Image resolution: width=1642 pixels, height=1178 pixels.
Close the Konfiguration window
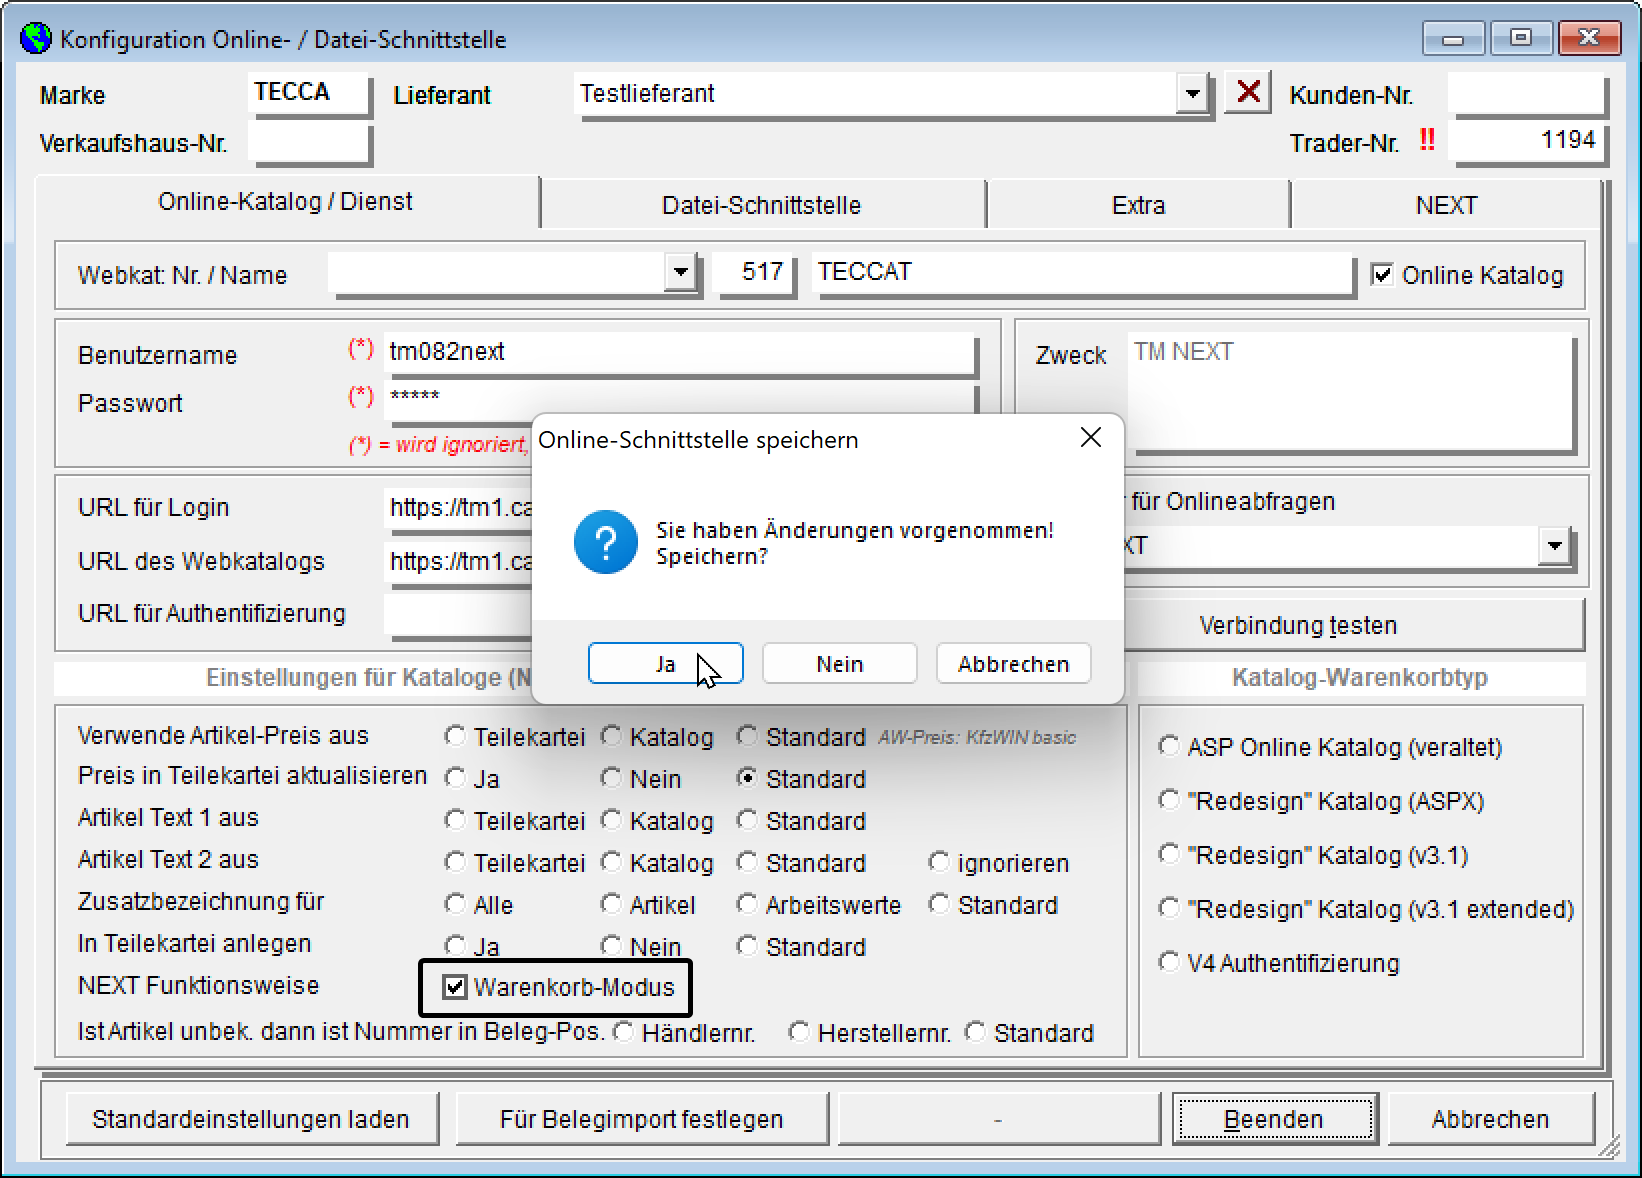tap(1589, 38)
